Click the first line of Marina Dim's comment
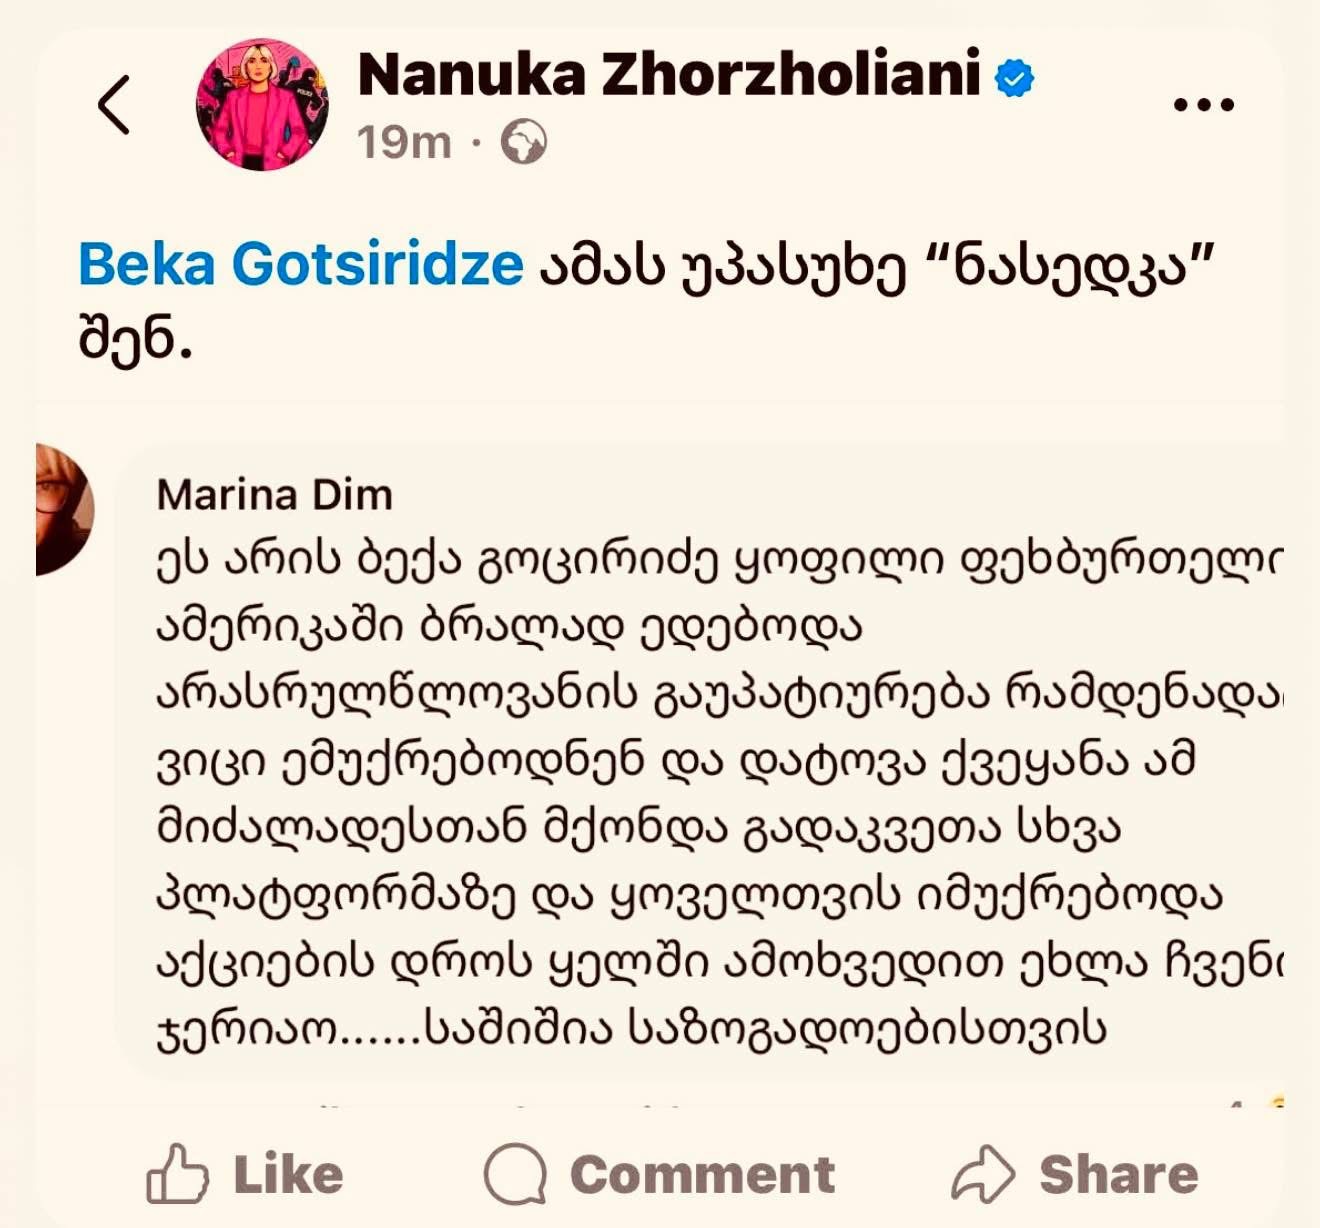This screenshot has width=1320, height=1228. [x=715, y=562]
